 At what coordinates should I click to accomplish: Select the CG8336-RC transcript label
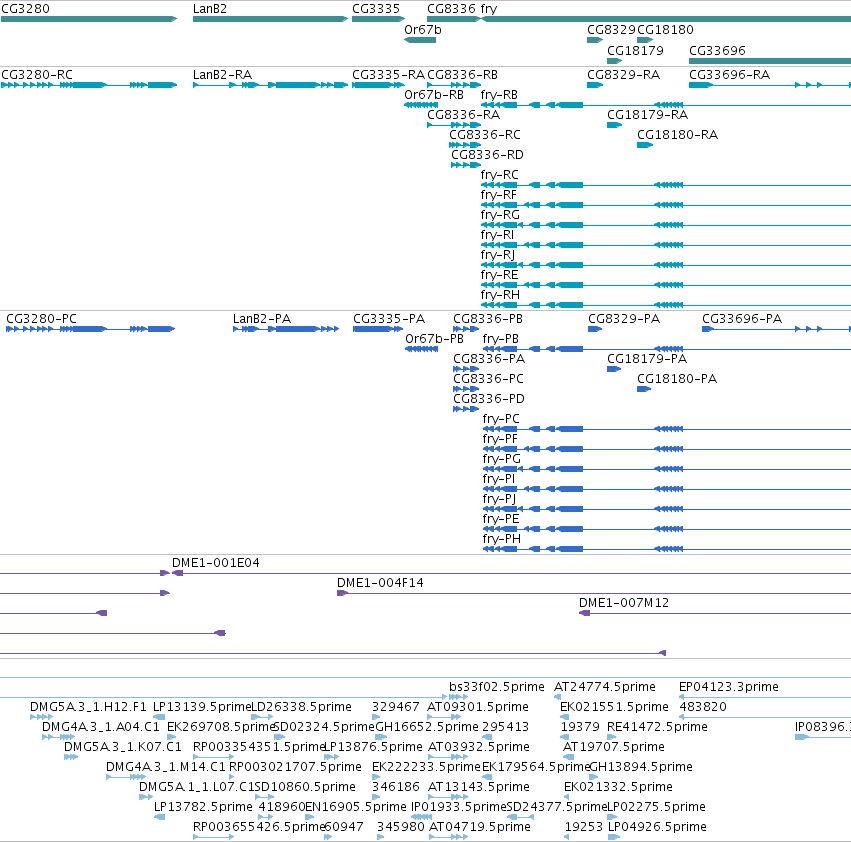point(484,135)
